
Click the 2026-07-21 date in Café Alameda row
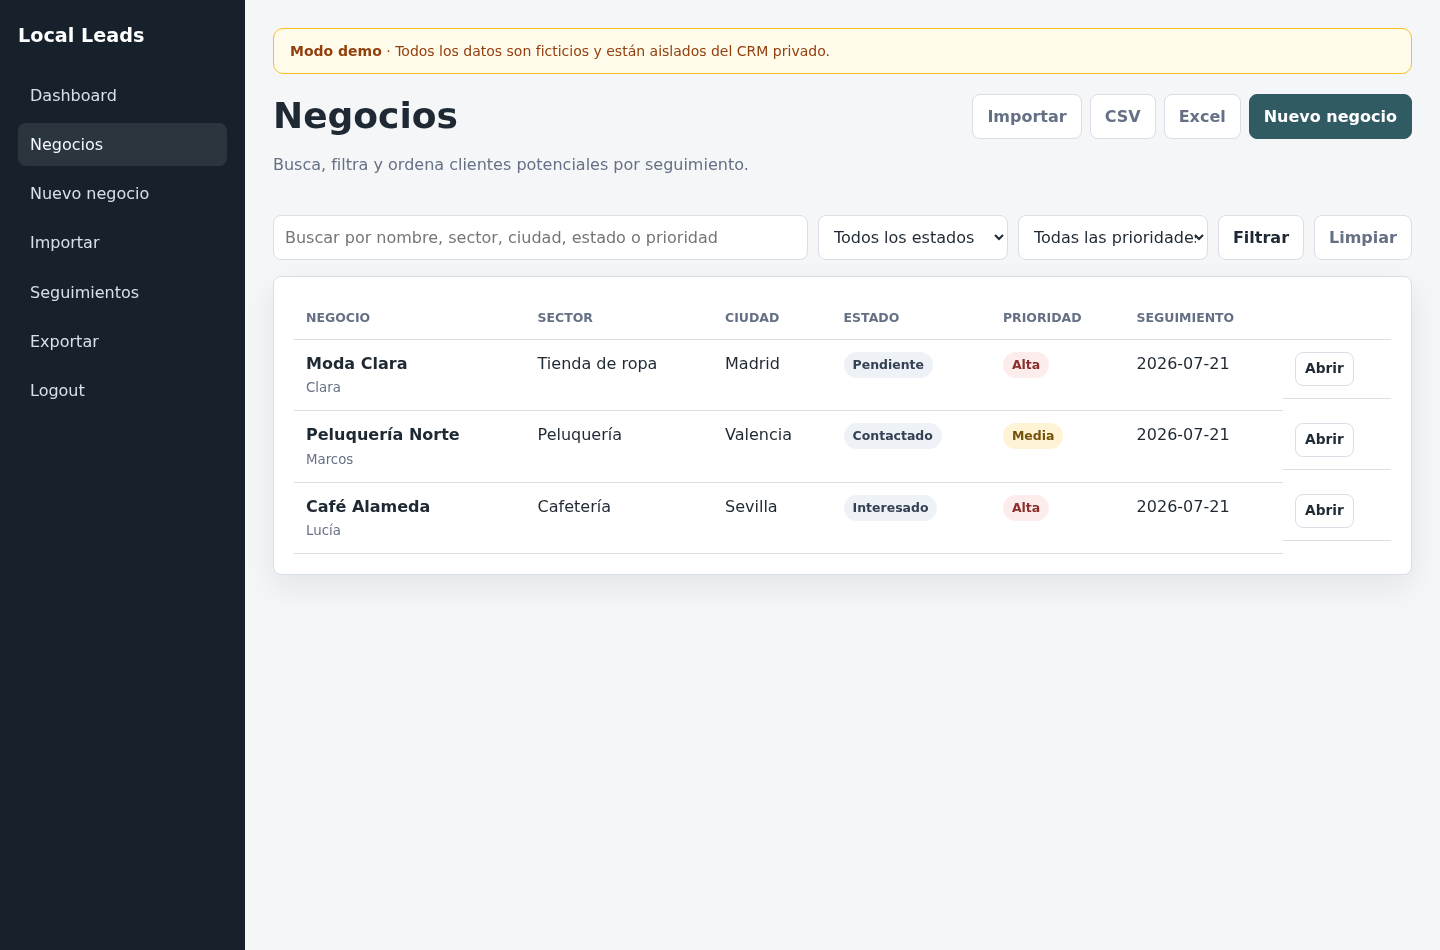pyautogui.click(x=1183, y=507)
